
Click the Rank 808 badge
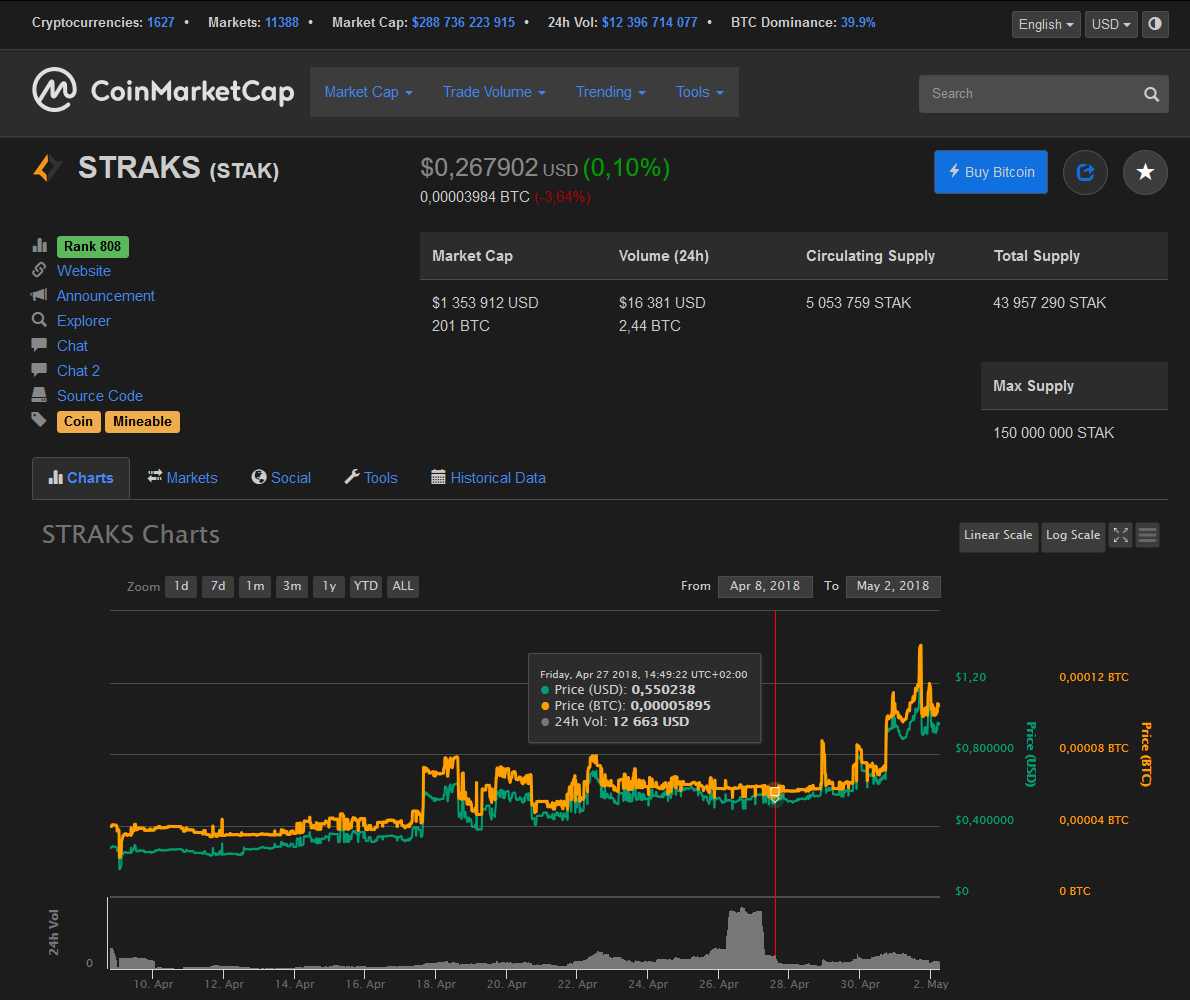pyautogui.click(x=93, y=247)
